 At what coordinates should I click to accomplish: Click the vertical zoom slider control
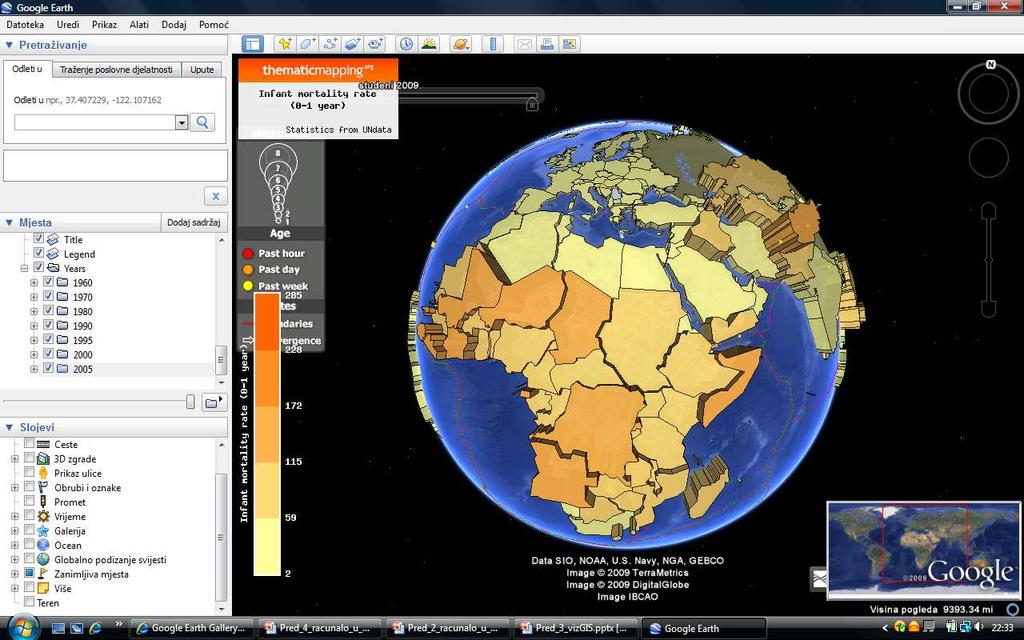[988, 260]
